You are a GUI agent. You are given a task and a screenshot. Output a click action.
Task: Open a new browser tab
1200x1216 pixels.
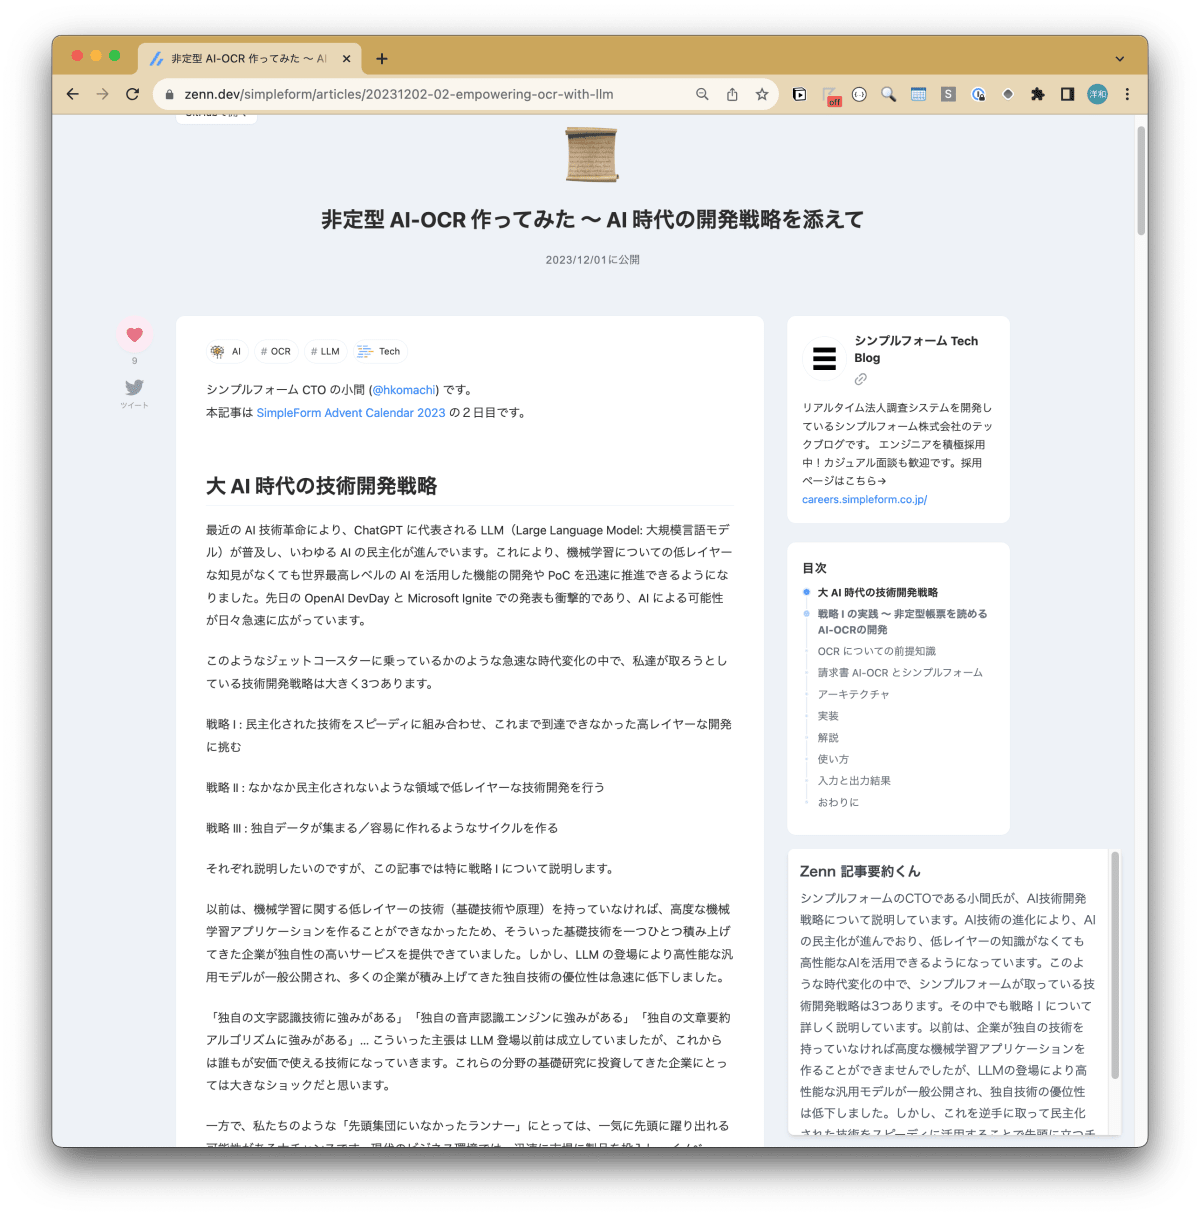point(382,59)
